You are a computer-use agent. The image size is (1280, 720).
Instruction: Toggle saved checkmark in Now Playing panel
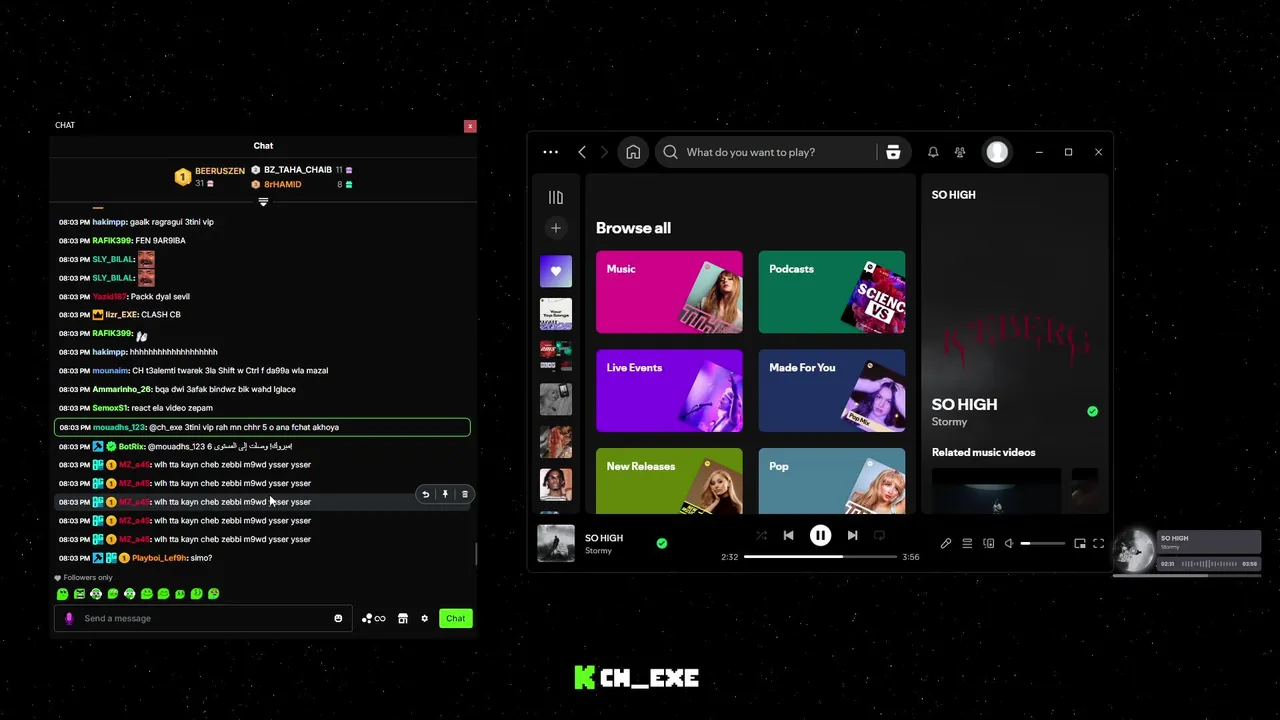pos(1092,411)
